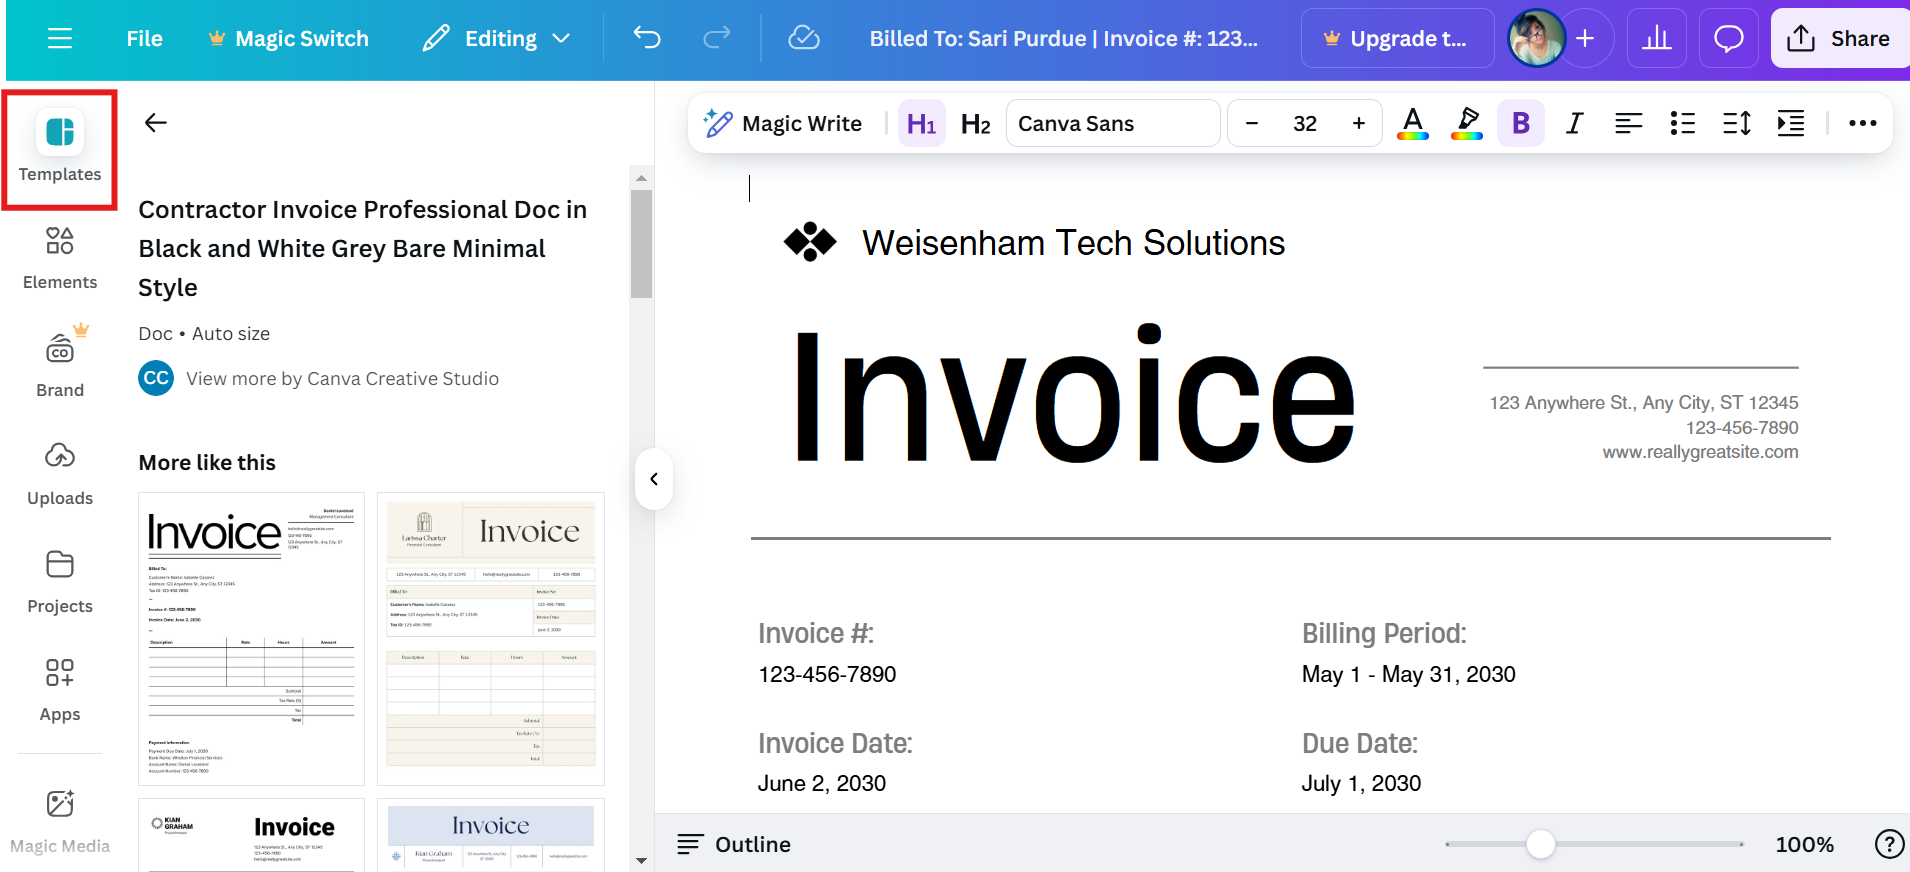Click the 100% zoom level
This screenshot has height=872, width=1910.
[1804, 845]
